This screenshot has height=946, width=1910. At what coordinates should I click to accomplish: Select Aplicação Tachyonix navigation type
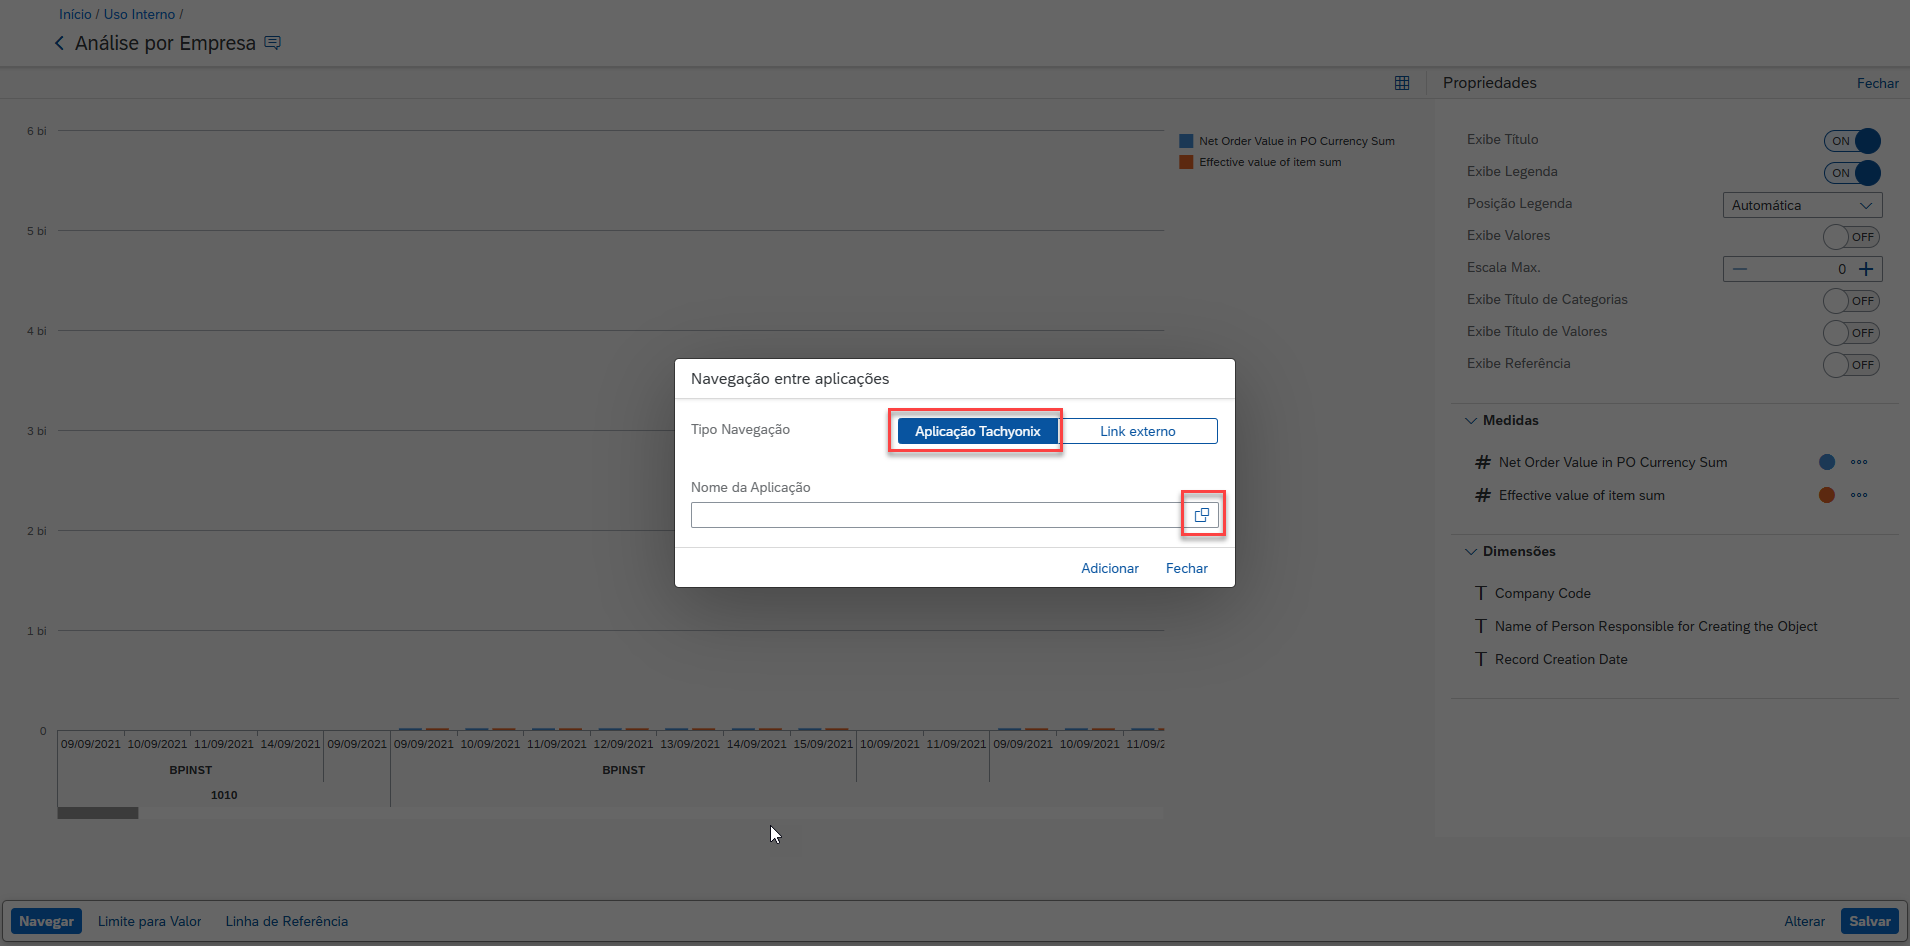point(977,431)
